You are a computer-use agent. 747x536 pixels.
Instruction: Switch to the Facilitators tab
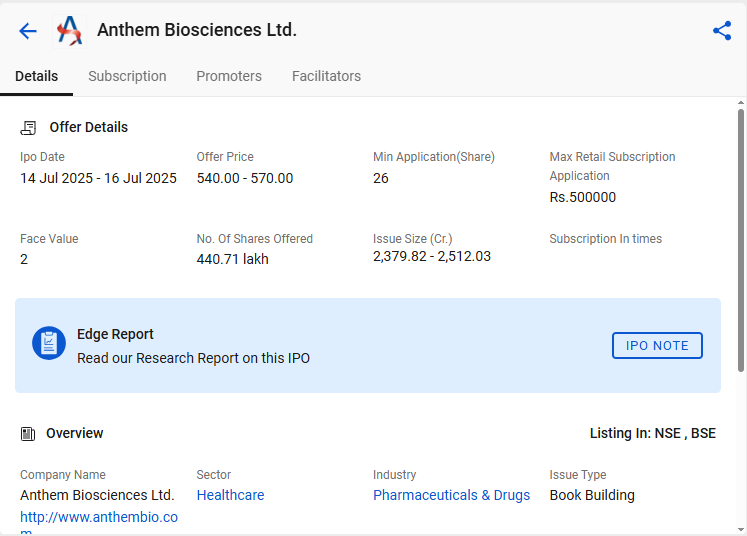326,76
